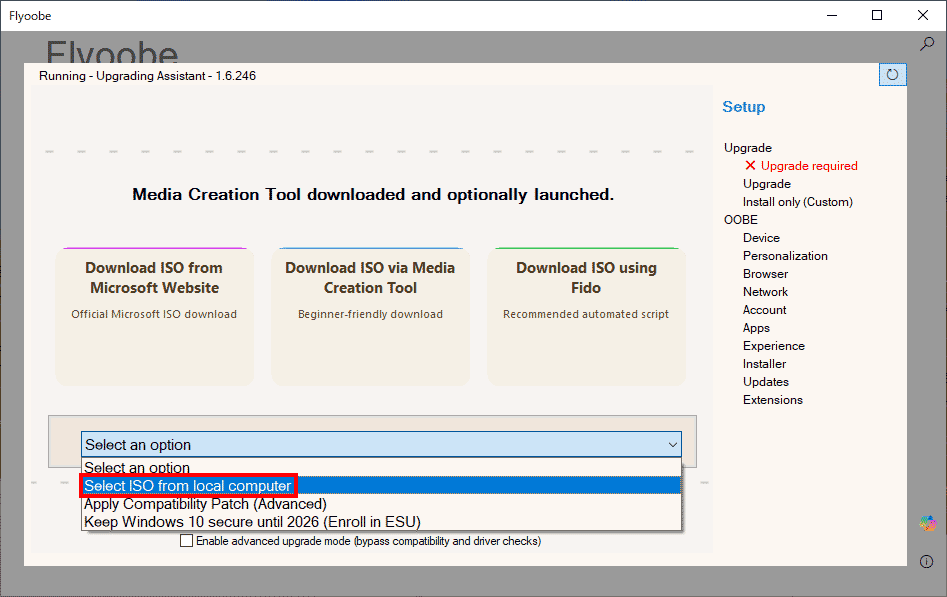
Task: Open the Experience section
Action: pos(774,346)
